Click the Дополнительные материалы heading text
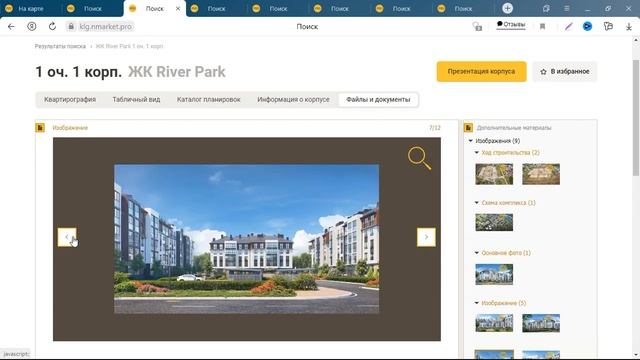Viewport: 640px width, 360px height. pos(514,128)
